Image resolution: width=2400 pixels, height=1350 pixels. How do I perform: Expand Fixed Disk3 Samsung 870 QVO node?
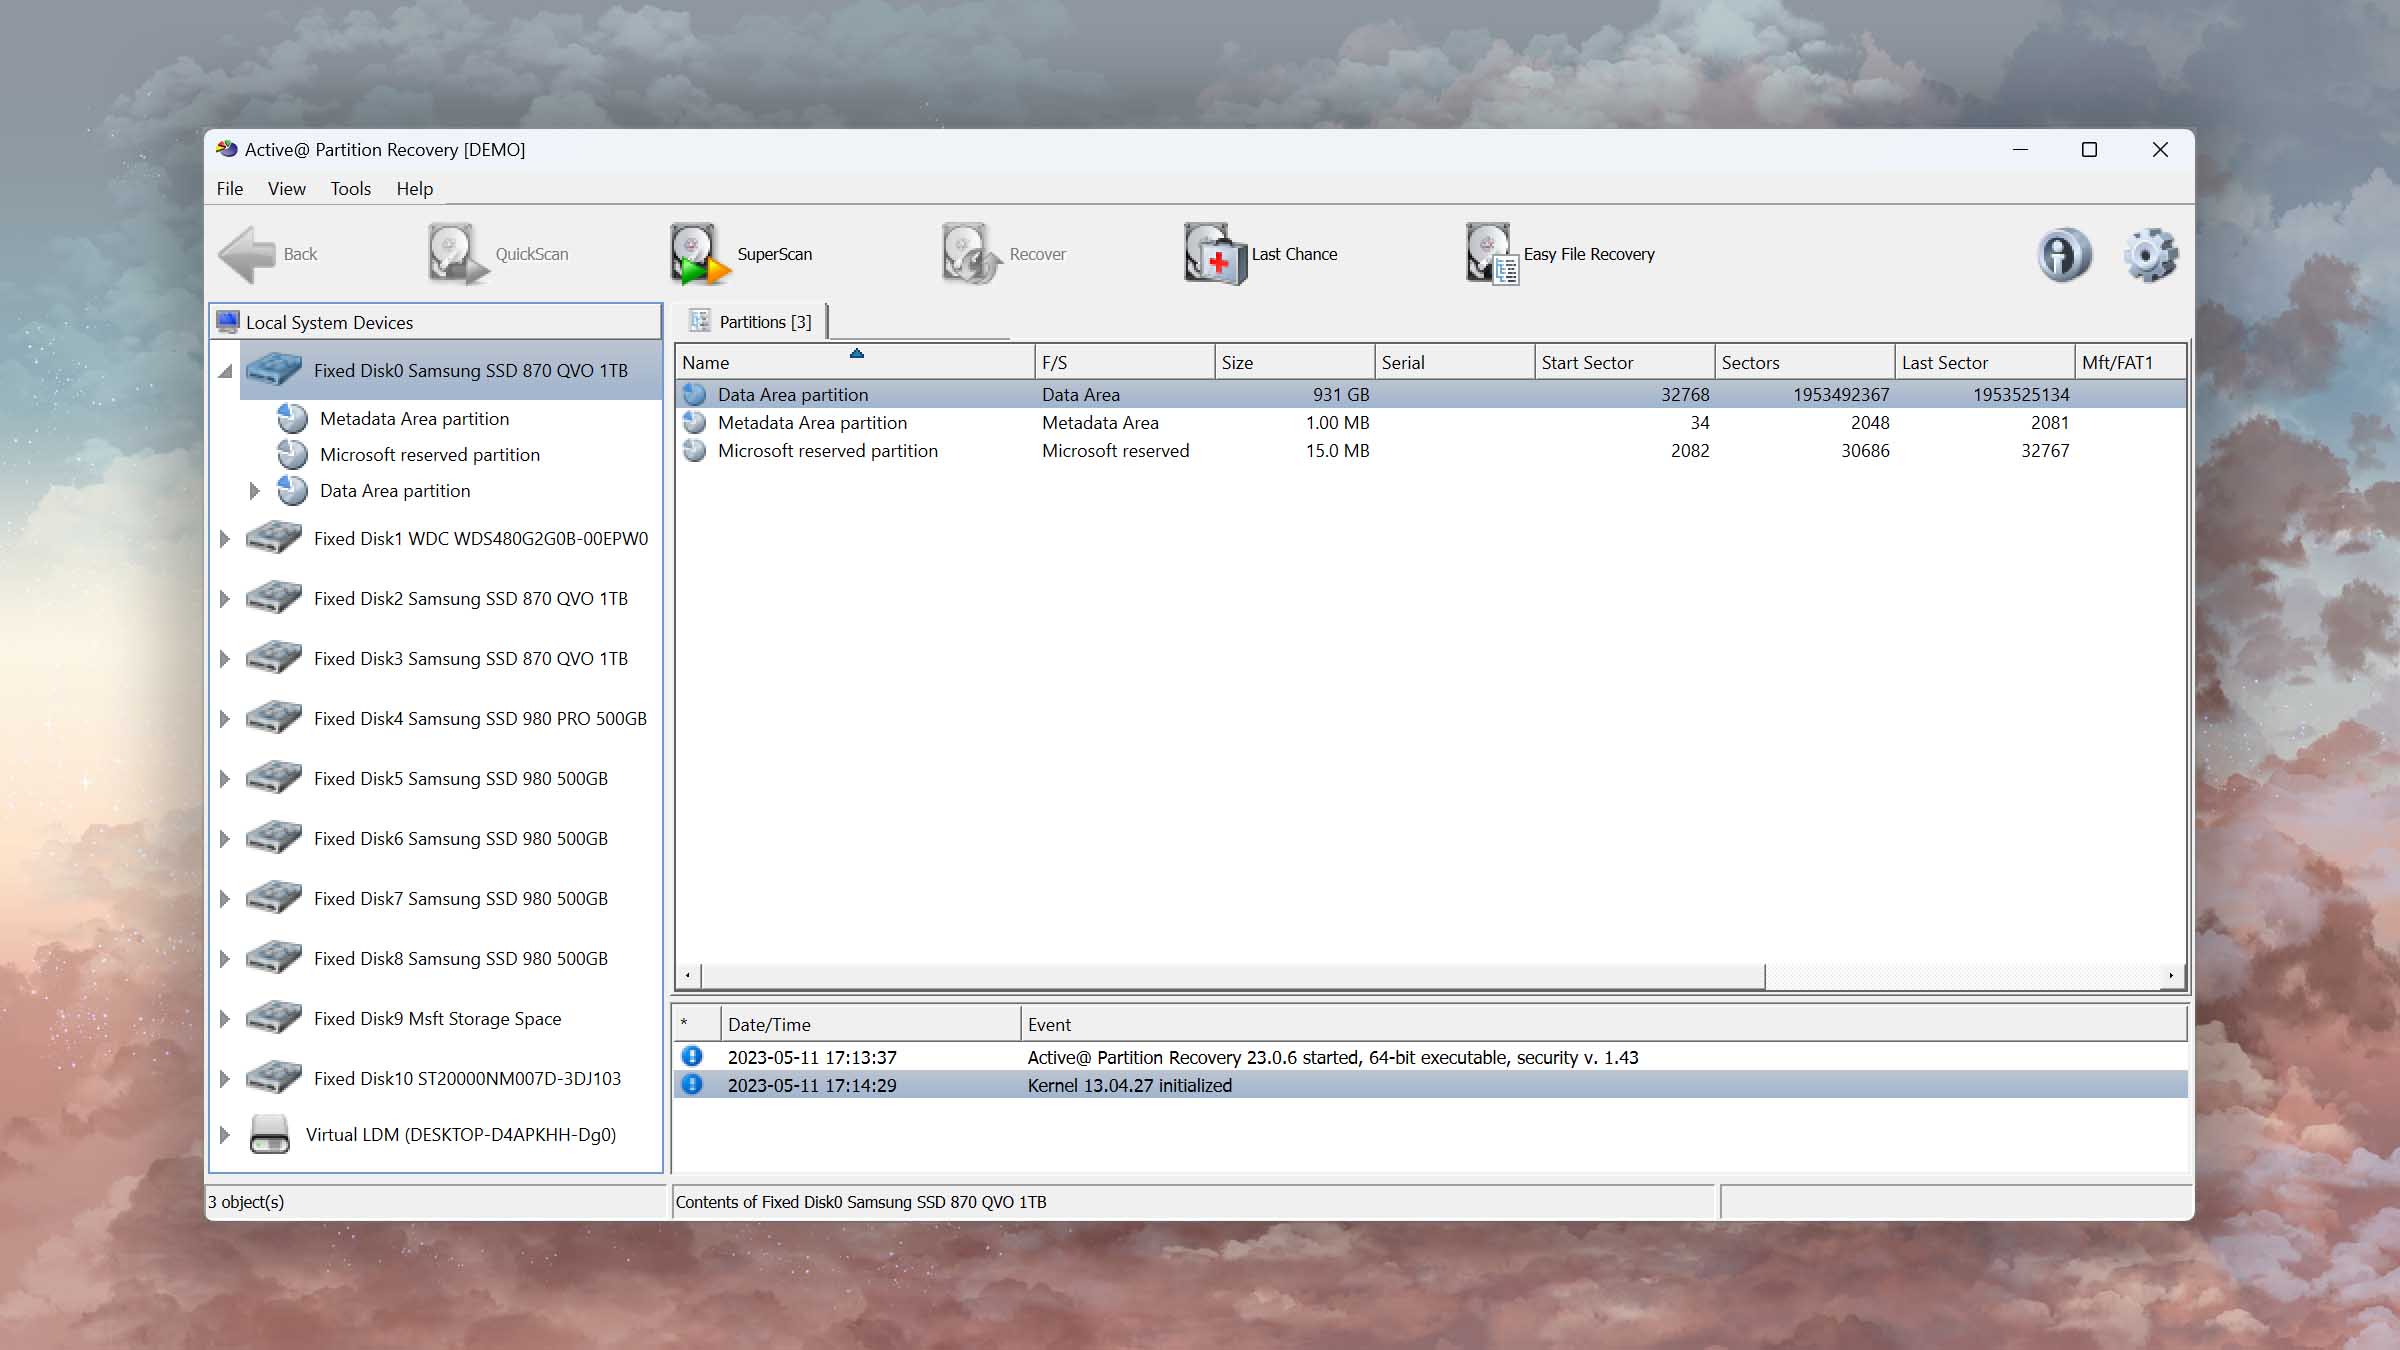tap(225, 659)
